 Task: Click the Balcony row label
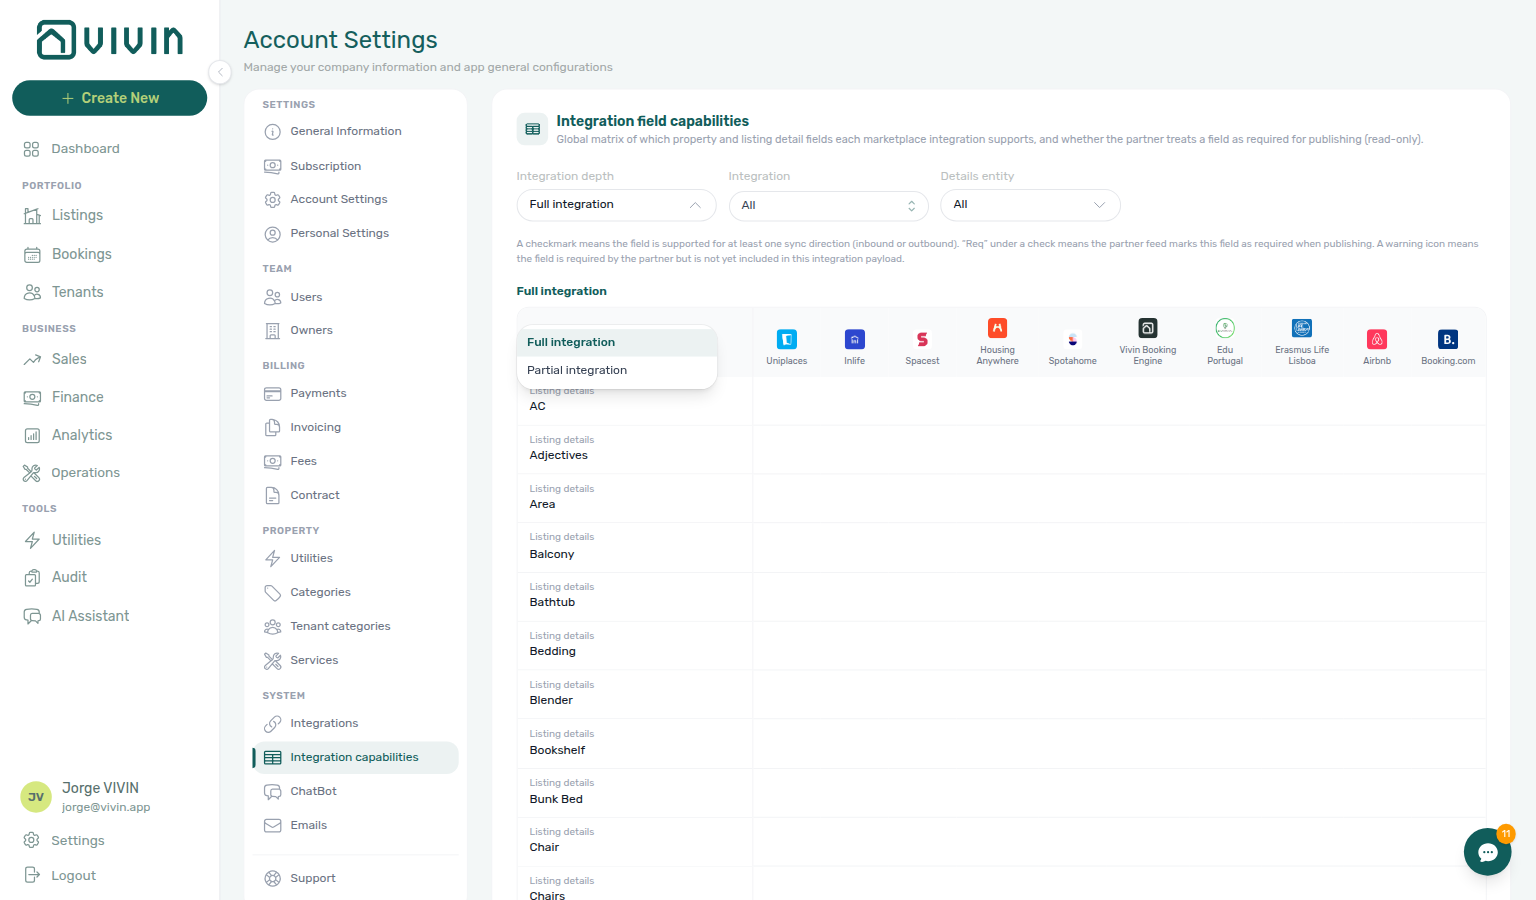tap(552, 555)
